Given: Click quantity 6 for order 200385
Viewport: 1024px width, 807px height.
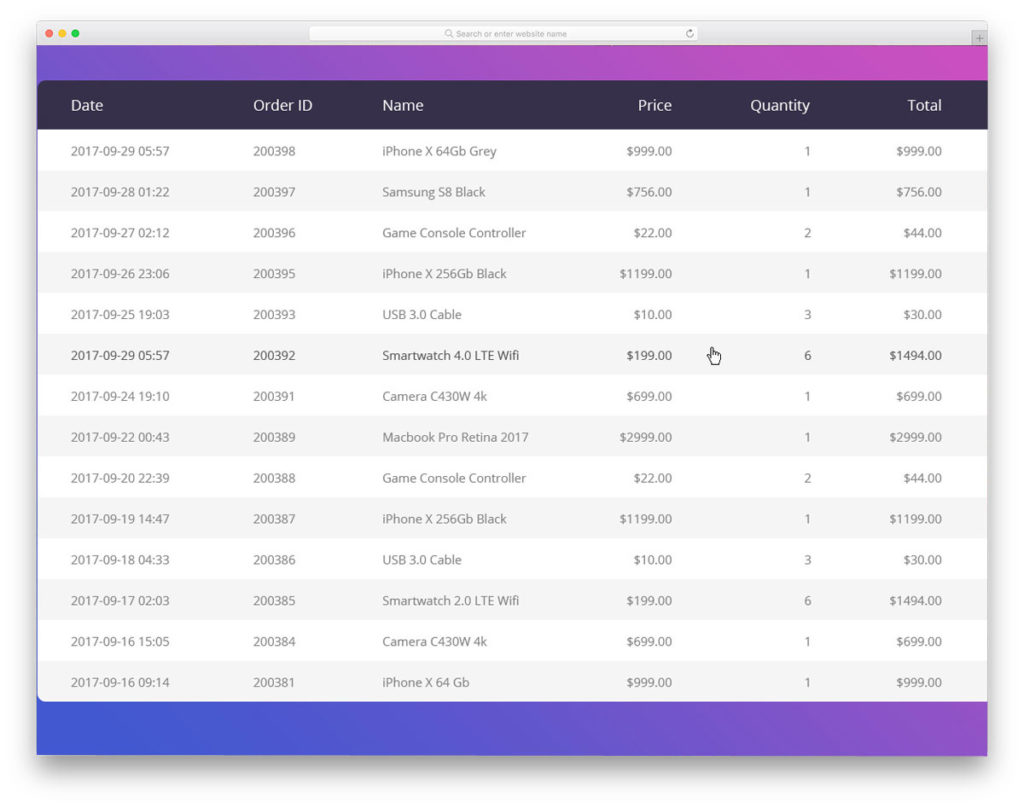Looking at the screenshot, I should (x=807, y=601).
